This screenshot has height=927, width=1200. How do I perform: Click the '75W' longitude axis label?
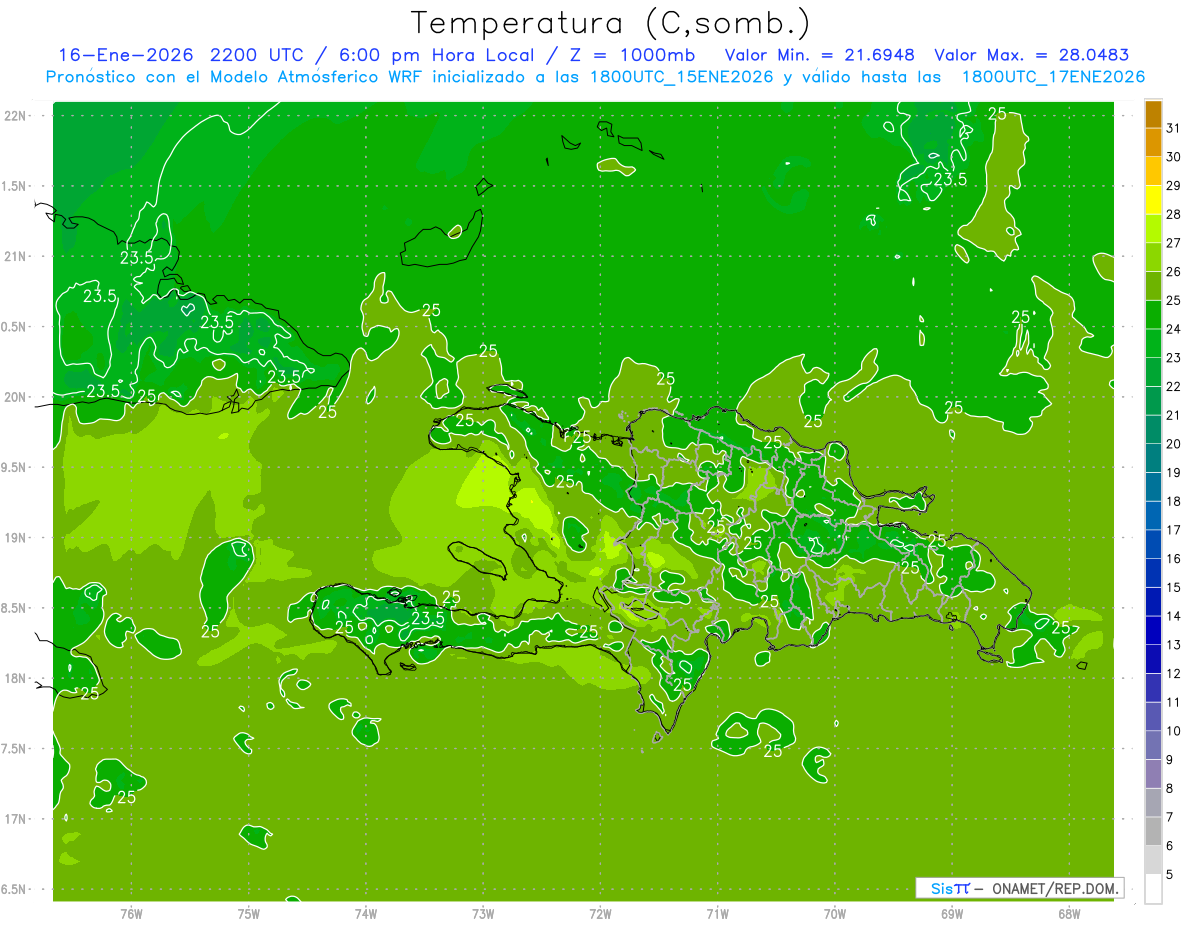[249, 914]
